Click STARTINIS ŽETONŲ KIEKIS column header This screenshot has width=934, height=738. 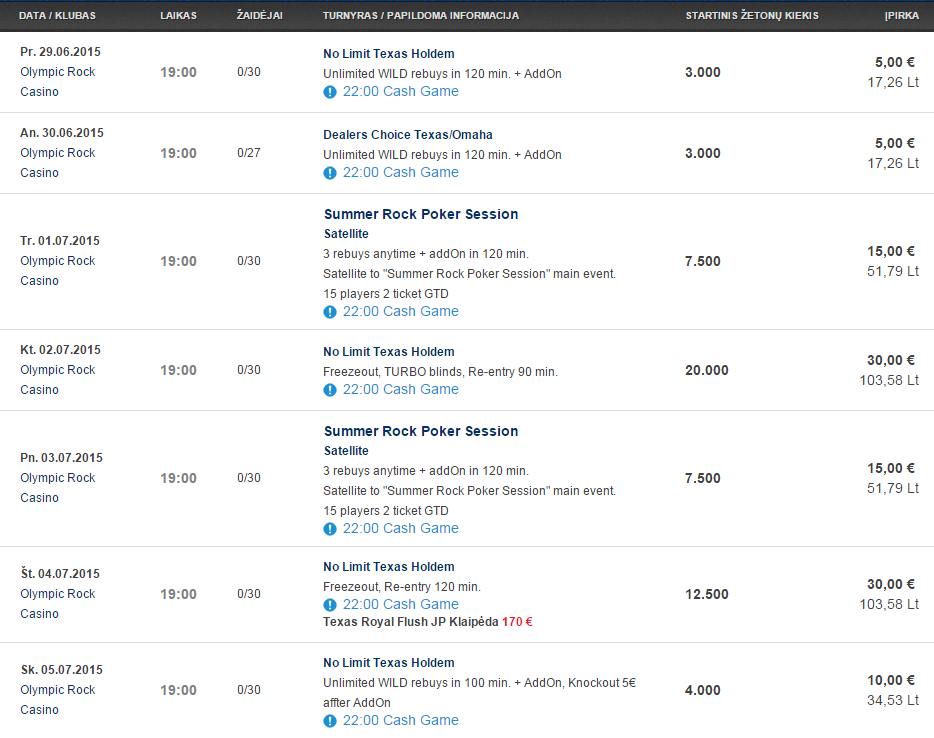(752, 15)
